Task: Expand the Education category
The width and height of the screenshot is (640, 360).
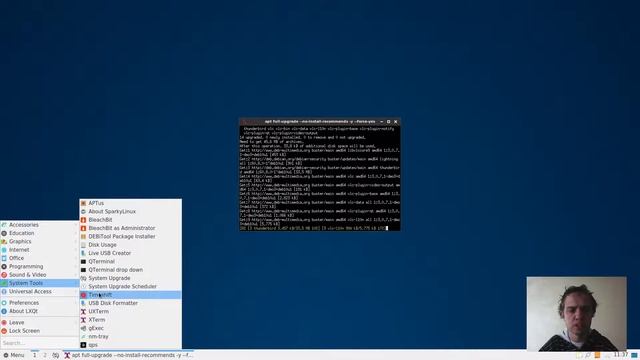Action: (x=40, y=233)
